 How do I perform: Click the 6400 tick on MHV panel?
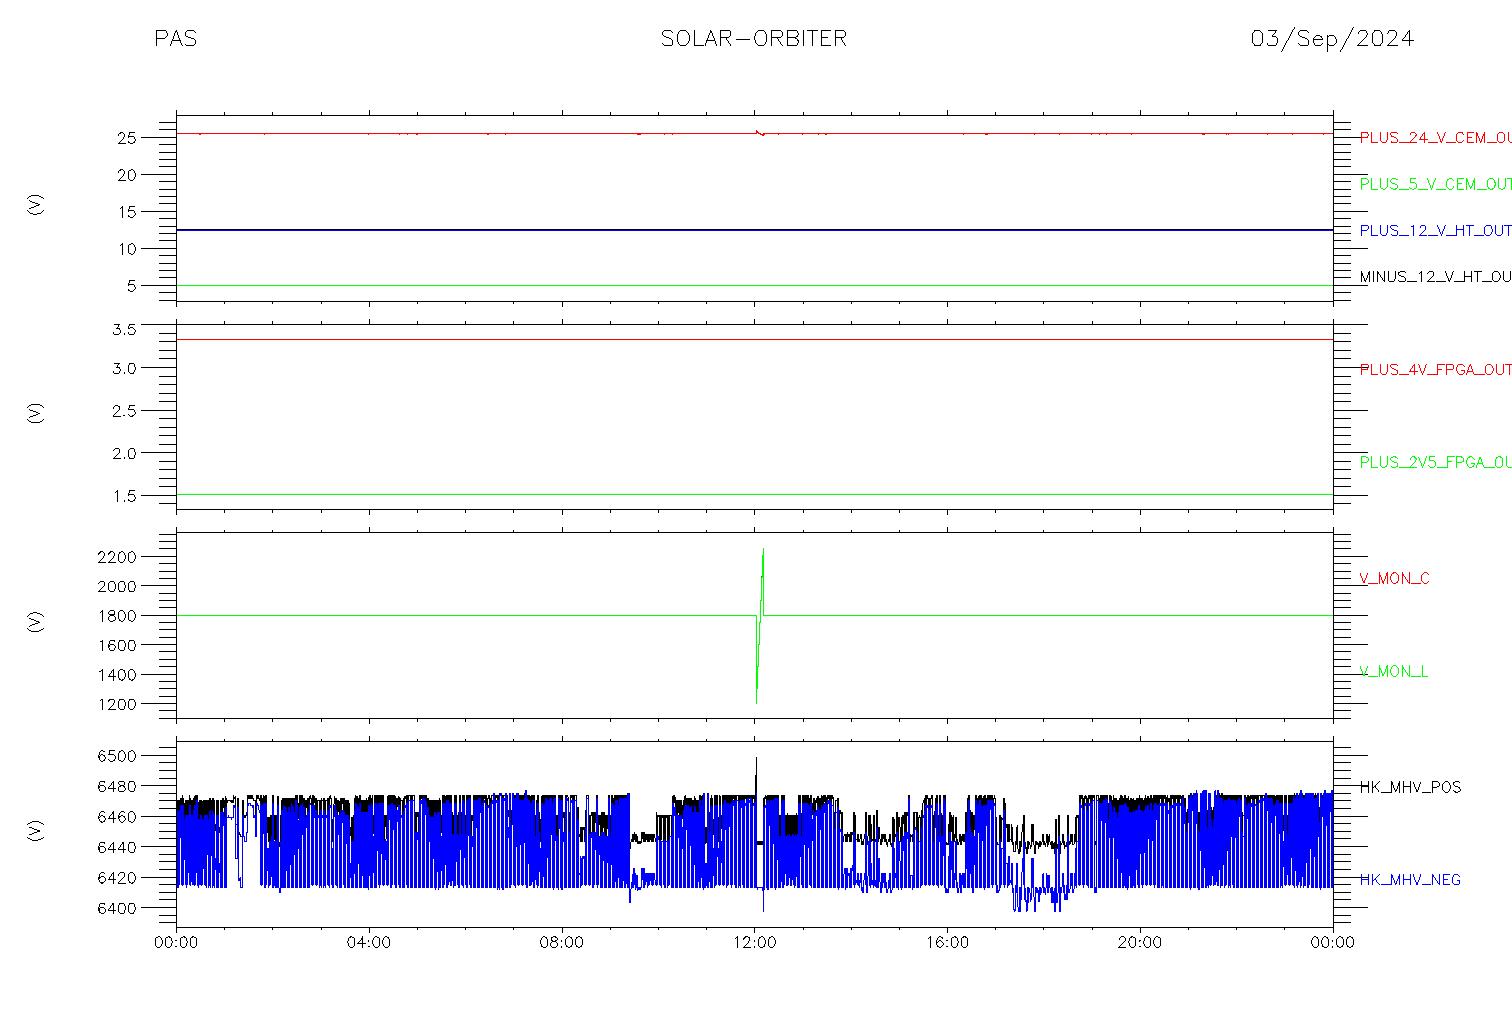(x=117, y=909)
